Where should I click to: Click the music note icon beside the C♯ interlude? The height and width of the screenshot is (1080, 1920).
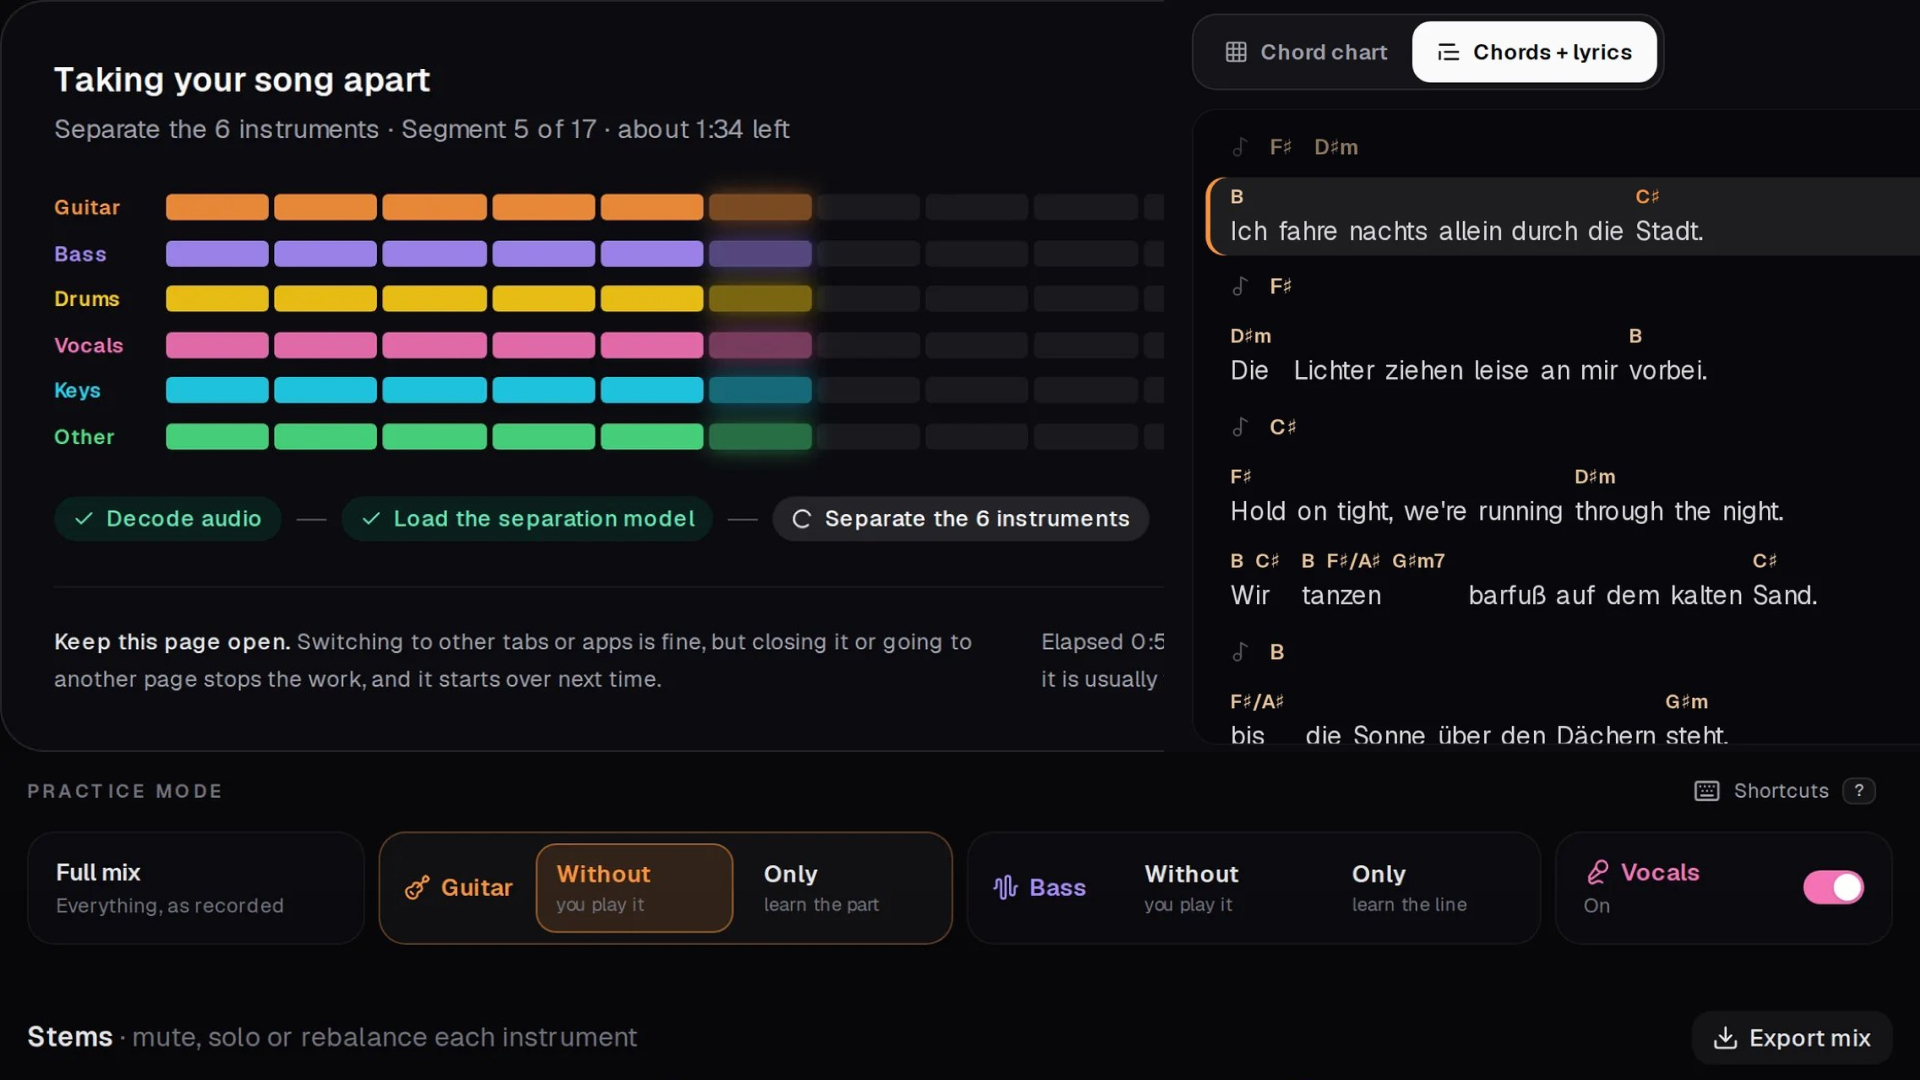[x=1240, y=427]
